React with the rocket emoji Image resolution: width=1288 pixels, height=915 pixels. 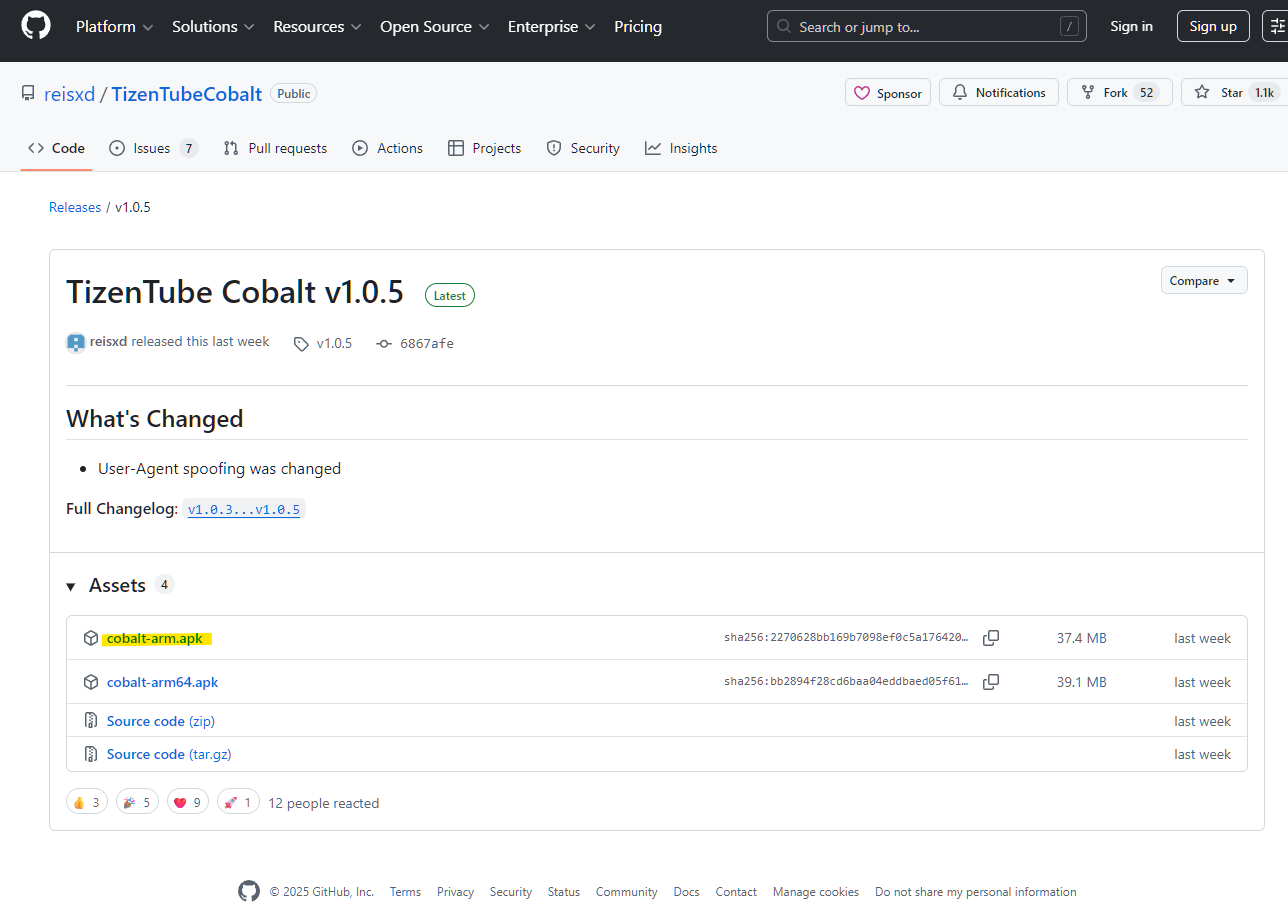(238, 802)
